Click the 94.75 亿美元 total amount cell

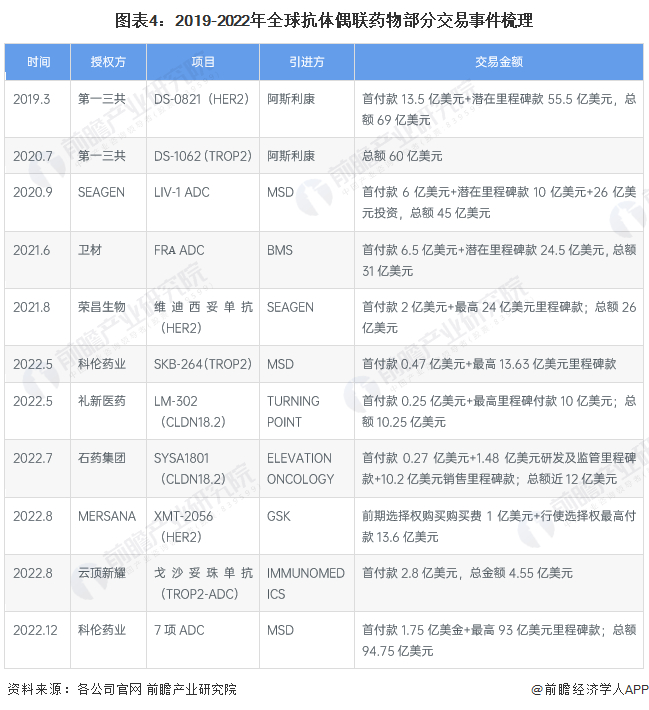[499, 640]
